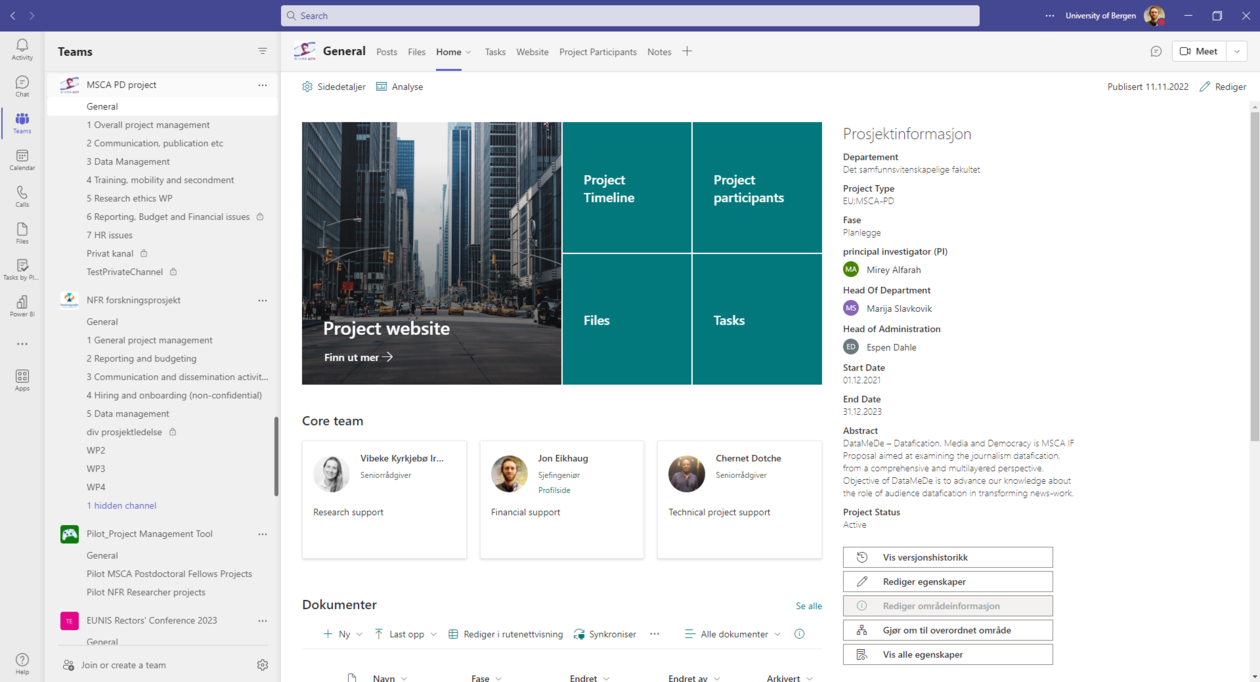Click the Search input field
This screenshot has height=682, width=1260.
(x=630, y=16)
